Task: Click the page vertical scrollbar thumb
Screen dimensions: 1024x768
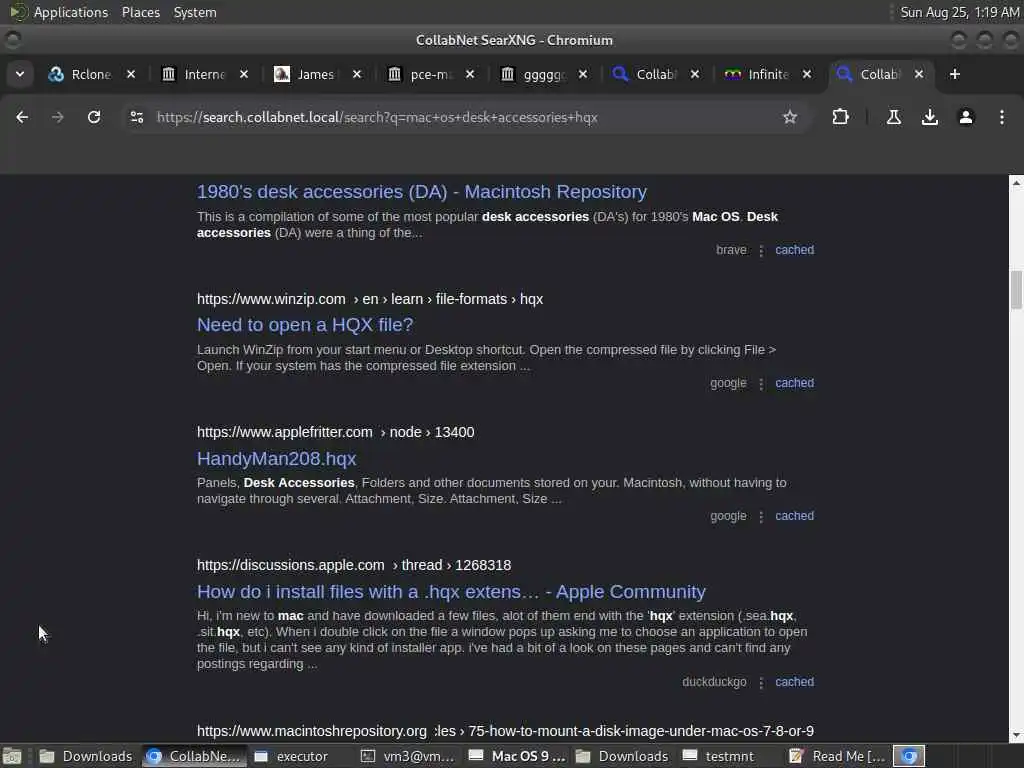Action: pyautogui.click(x=1016, y=289)
